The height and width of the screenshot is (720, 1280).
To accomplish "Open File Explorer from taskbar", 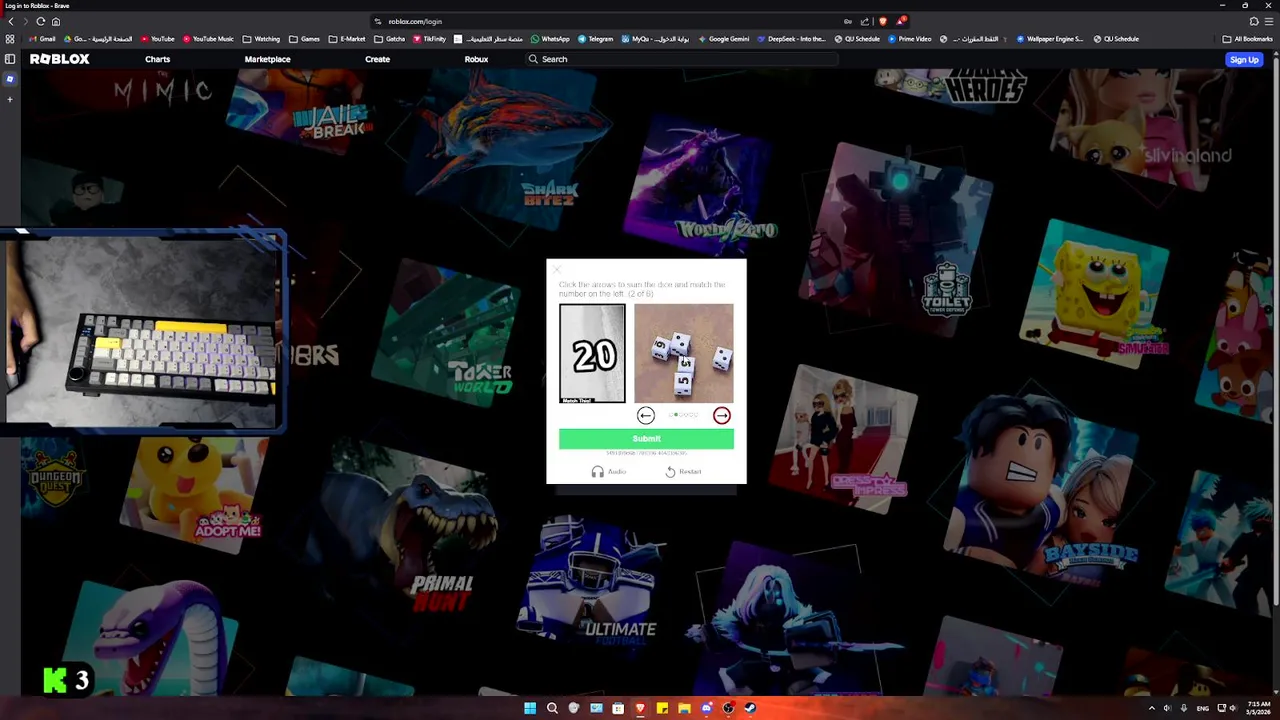I will pos(684,708).
